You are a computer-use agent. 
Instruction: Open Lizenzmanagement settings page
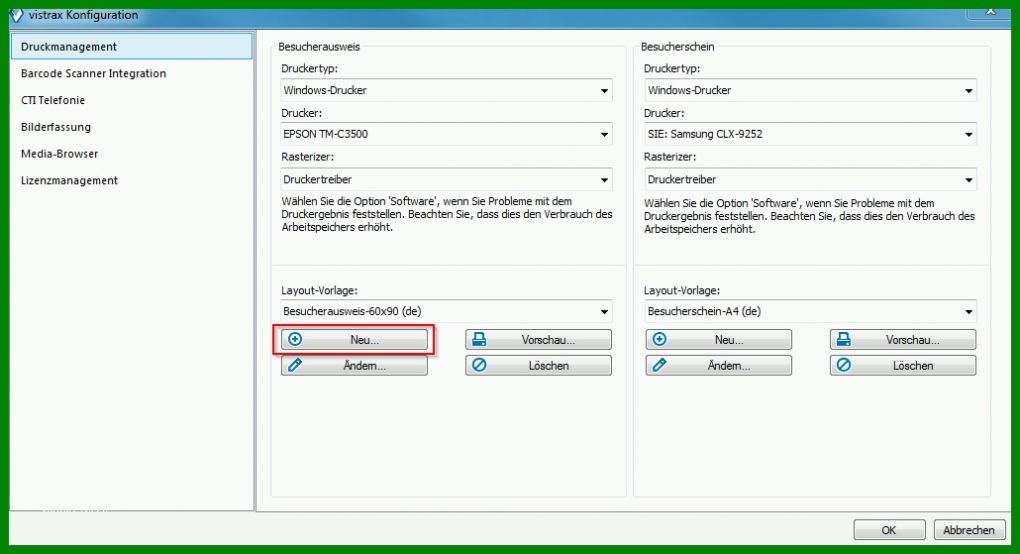[69, 180]
